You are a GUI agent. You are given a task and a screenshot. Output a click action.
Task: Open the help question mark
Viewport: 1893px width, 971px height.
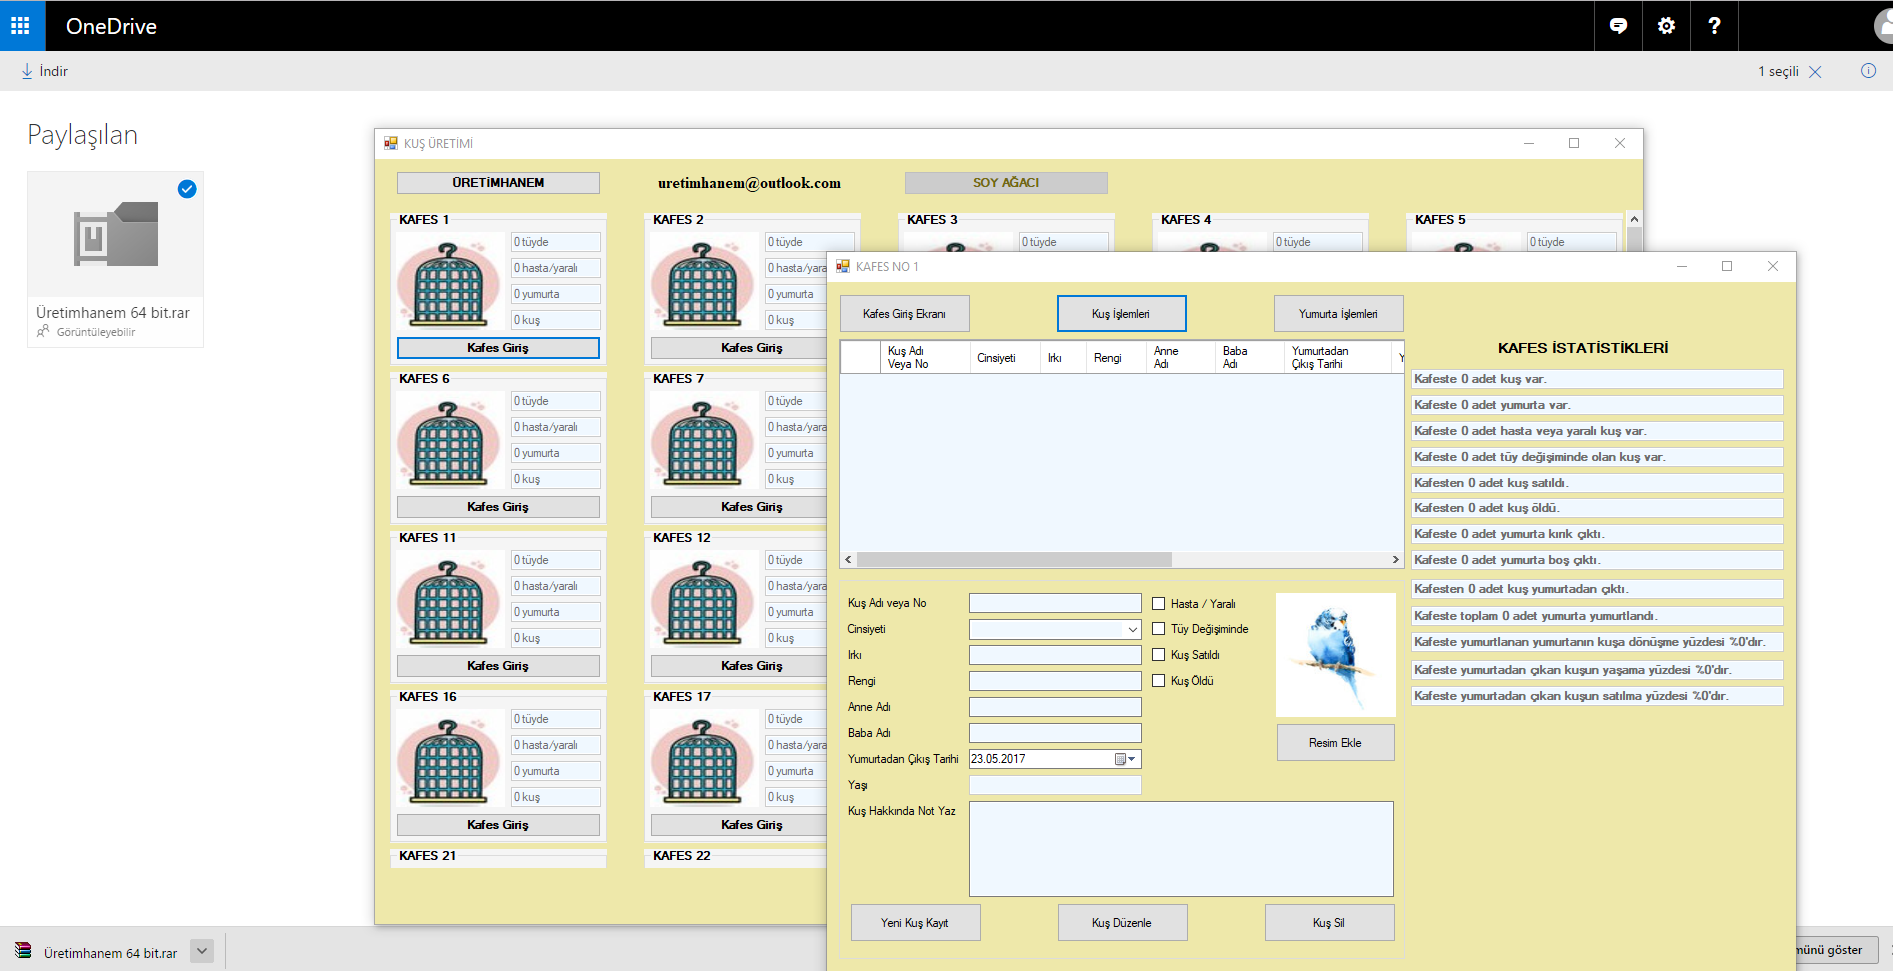pos(1714,26)
